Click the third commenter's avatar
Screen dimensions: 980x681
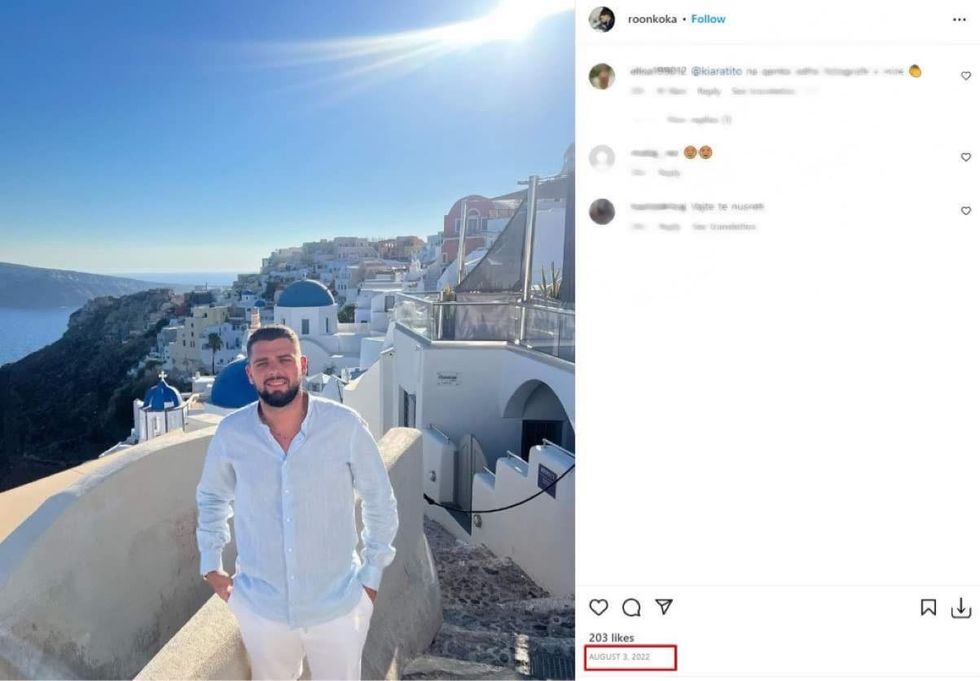coord(601,211)
